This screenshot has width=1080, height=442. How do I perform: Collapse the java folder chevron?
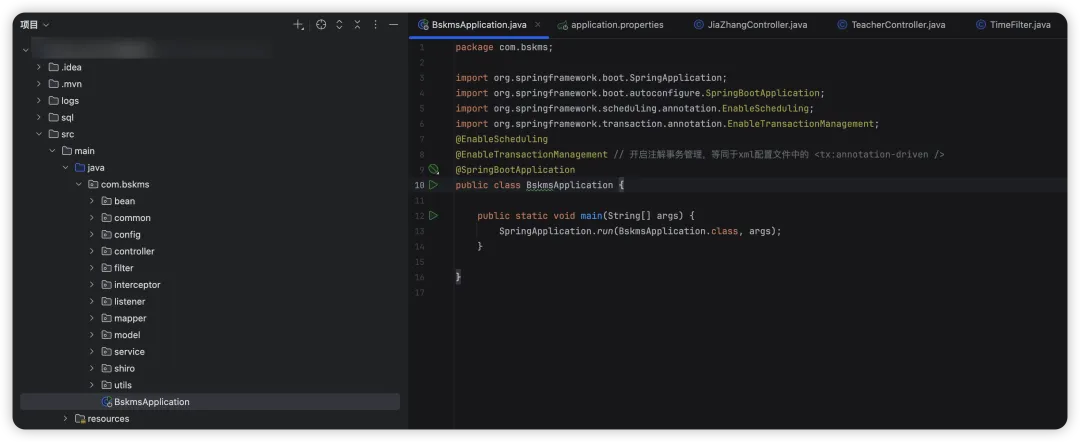click(65, 167)
